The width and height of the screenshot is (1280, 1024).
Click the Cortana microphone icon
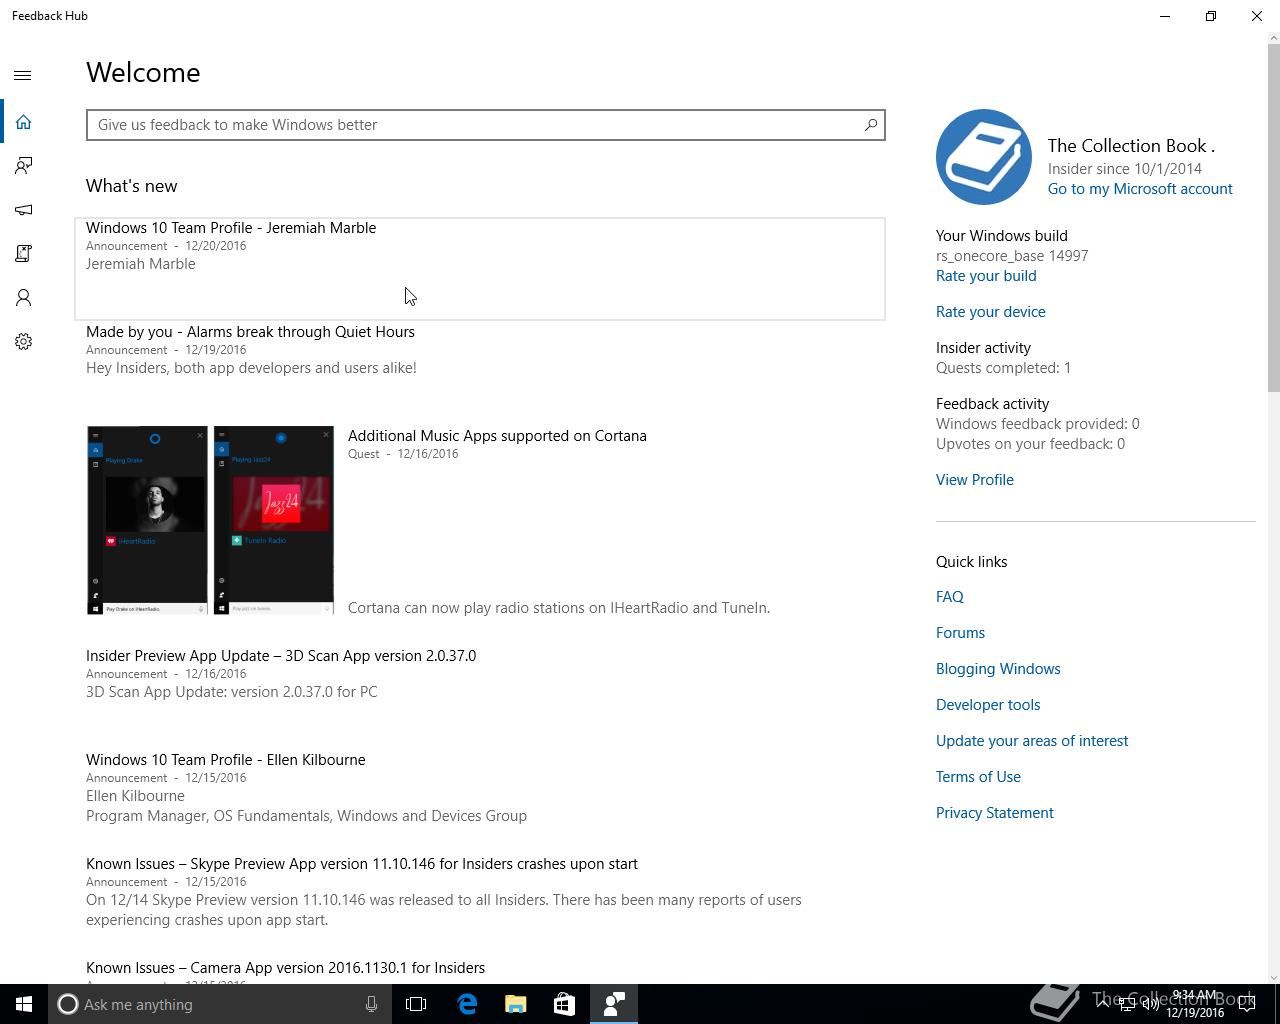(x=371, y=1004)
